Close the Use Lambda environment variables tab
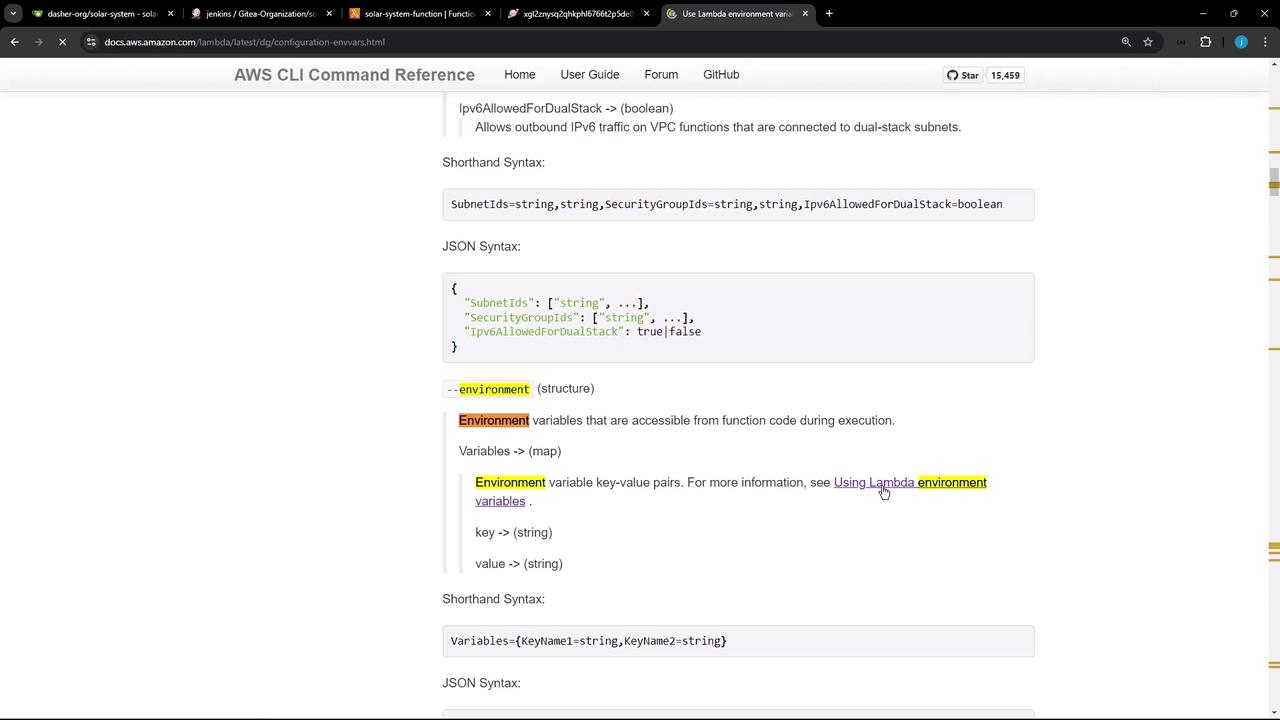Image resolution: width=1280 pixels, height=720 pixels. pos(805,14)
